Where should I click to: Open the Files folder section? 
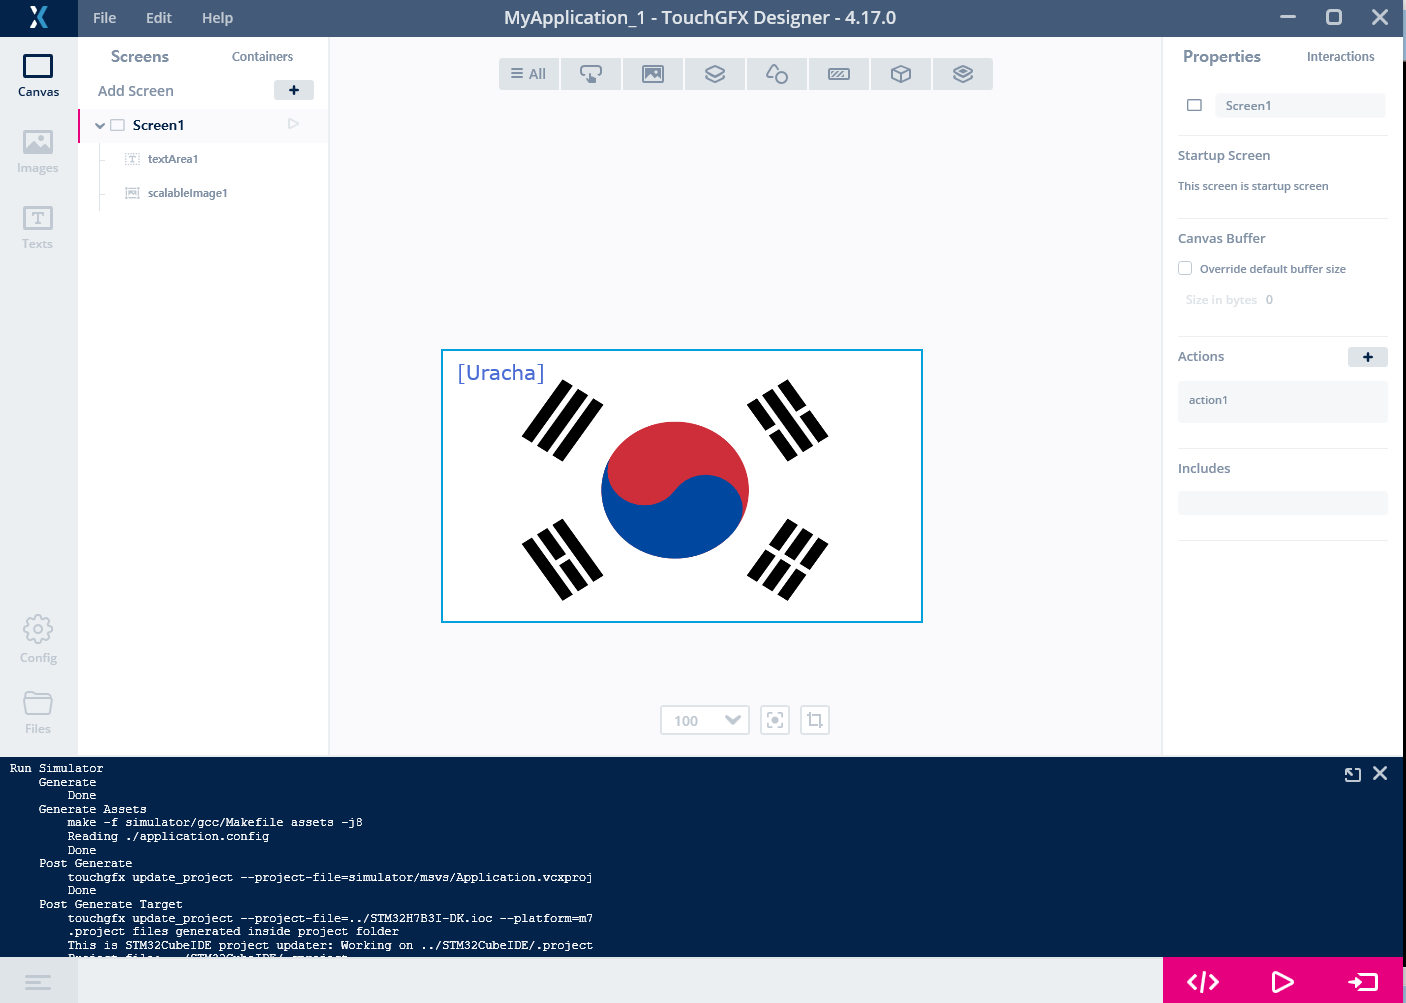[38, 712]
